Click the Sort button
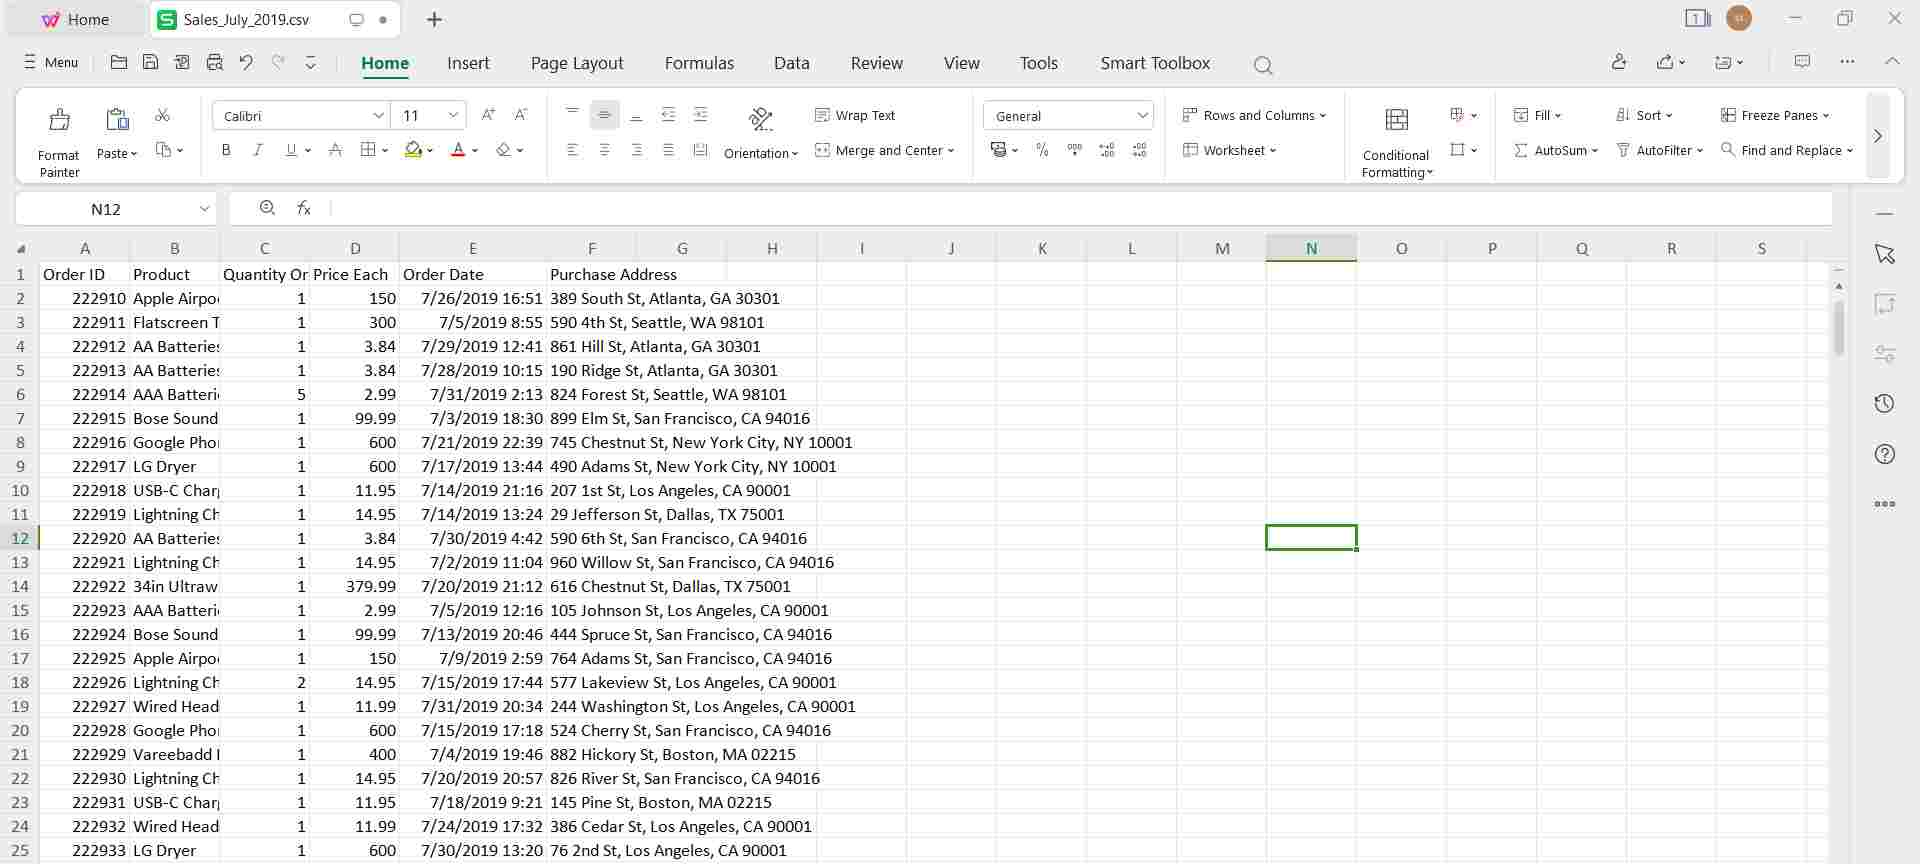Screen dimensions: 1920x864 tap(1643, 115)
